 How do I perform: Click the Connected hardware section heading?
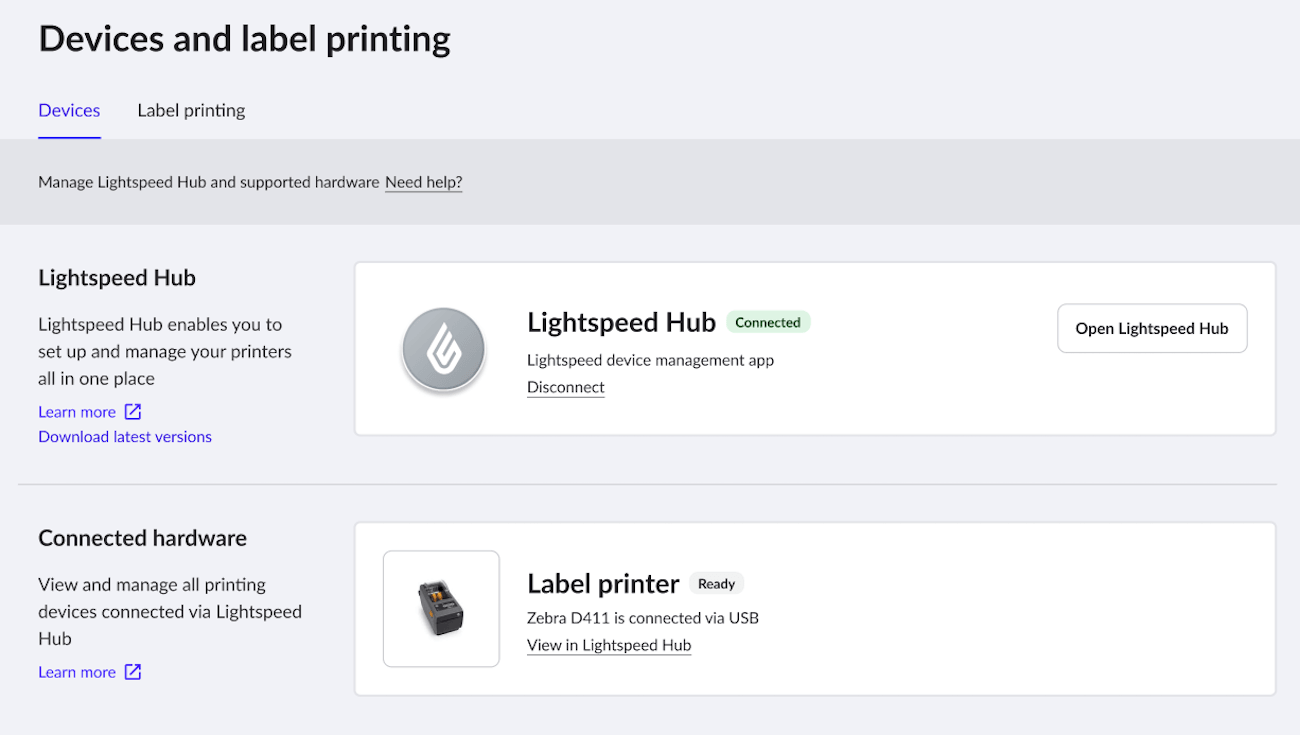pos(142,538)
